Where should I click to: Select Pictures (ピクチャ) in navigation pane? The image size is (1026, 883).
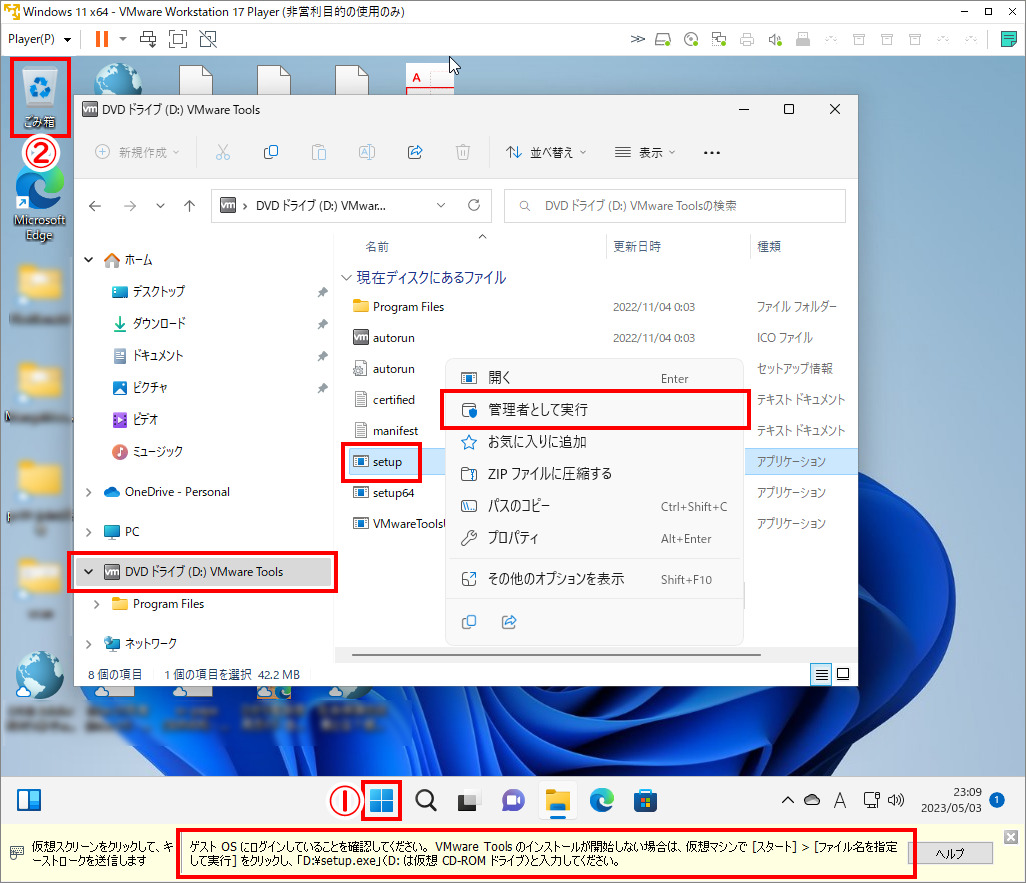coord(150,387)
